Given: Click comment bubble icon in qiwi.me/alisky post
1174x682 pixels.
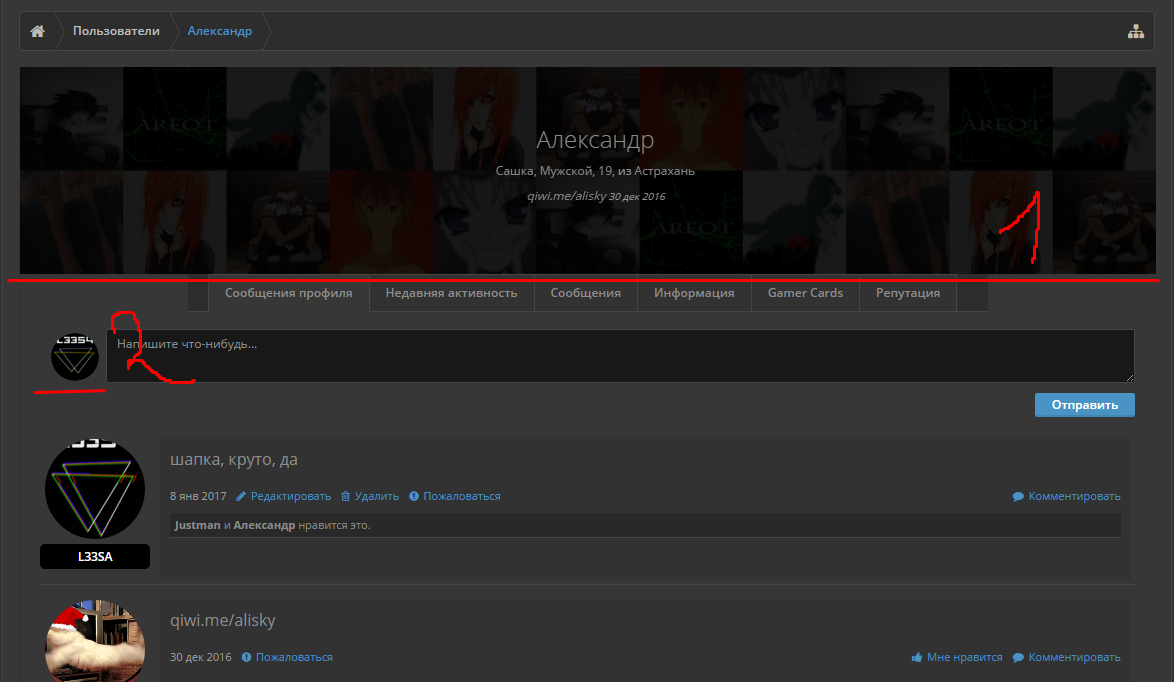Looking at the screenshot, I should click(x=1018, y=657).
